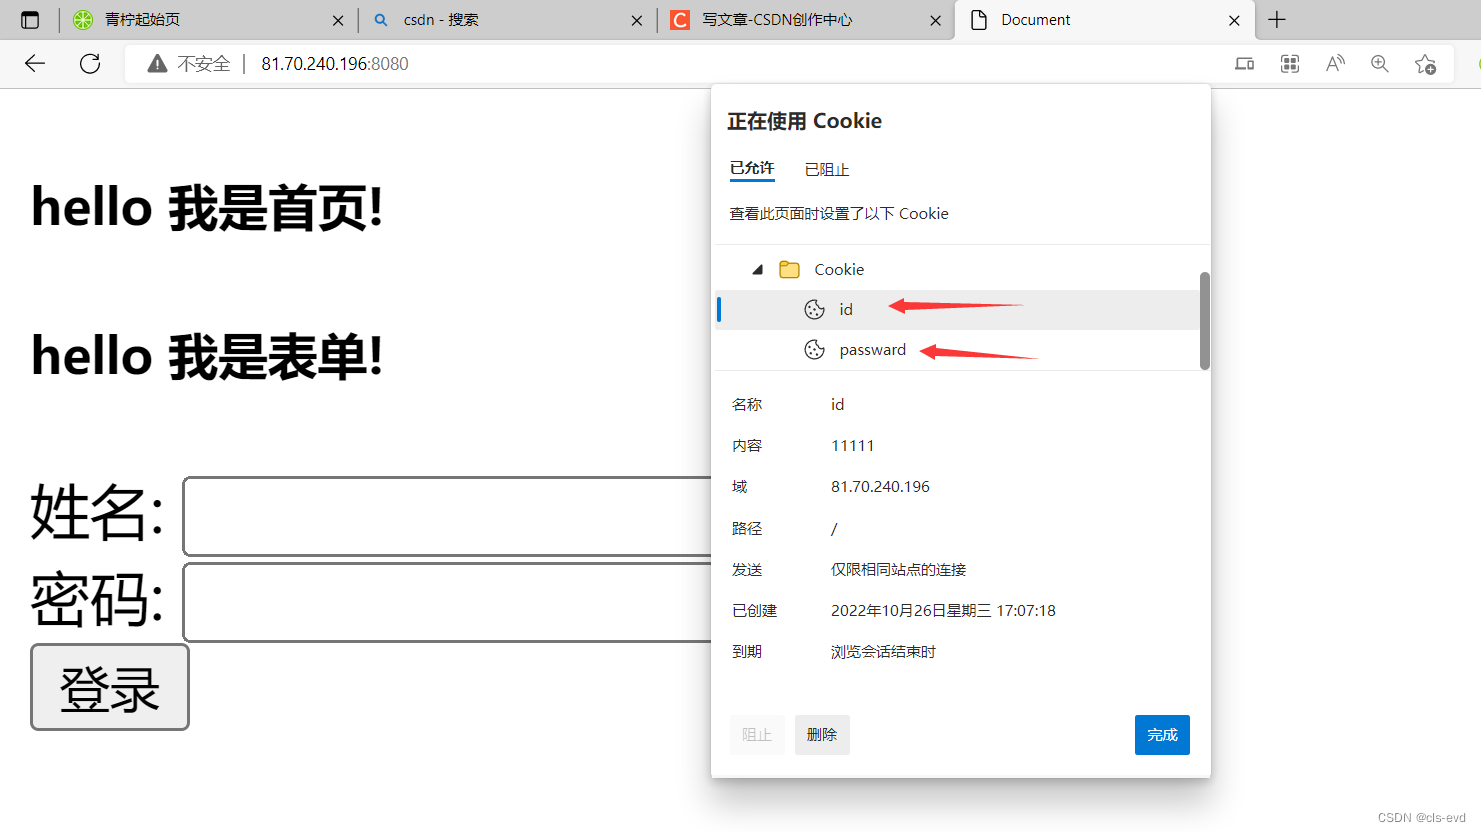This screenshot has height=832, width=1481.
Task: Click the 已创建 label in cookie details
Action: pos(754,611)
